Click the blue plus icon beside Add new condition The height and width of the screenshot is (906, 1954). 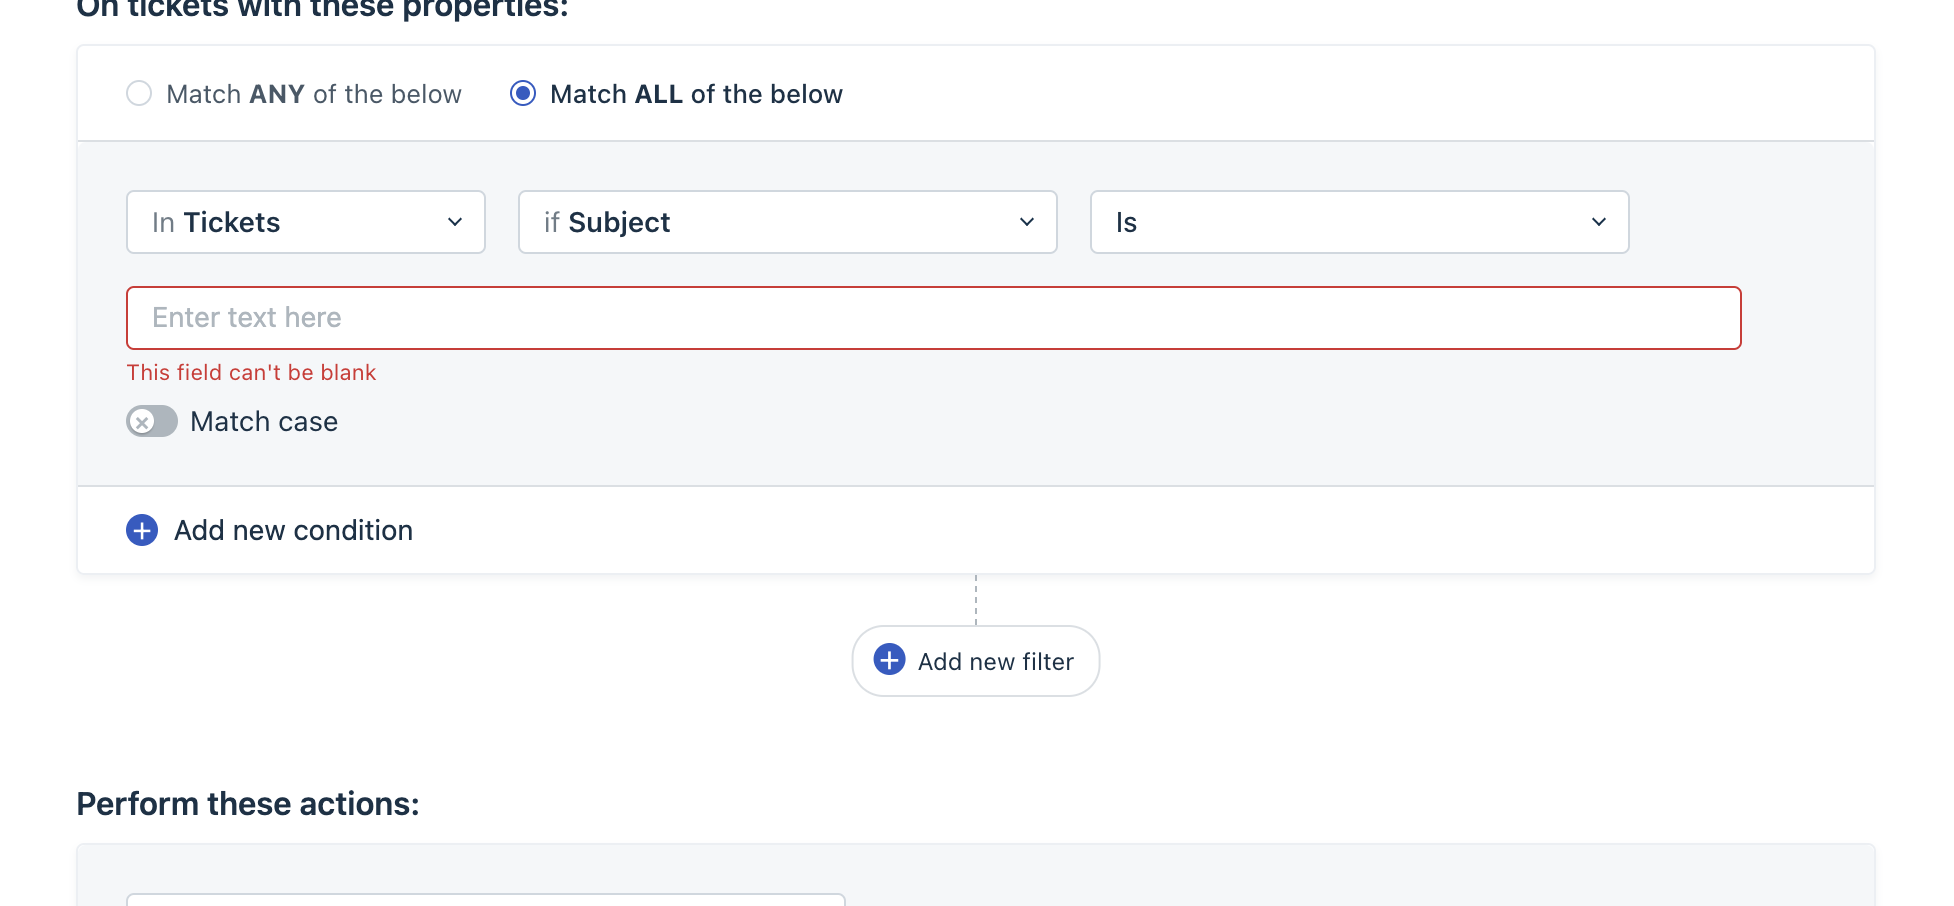click(142, 530)
